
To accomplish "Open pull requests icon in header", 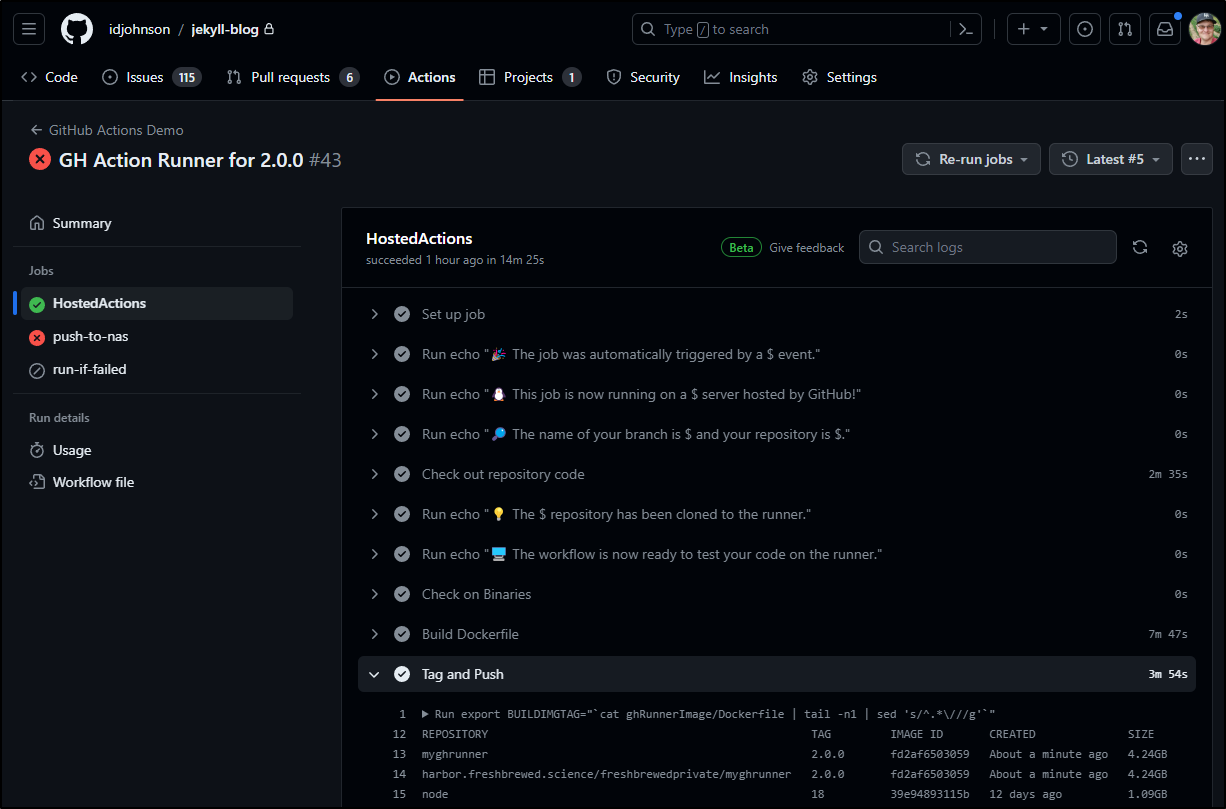I will coord(1125,29).
